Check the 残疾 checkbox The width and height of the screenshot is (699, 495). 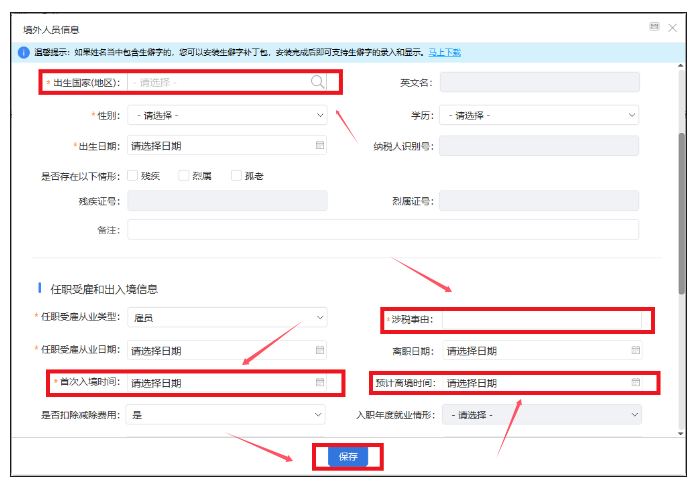pos(132,175)
